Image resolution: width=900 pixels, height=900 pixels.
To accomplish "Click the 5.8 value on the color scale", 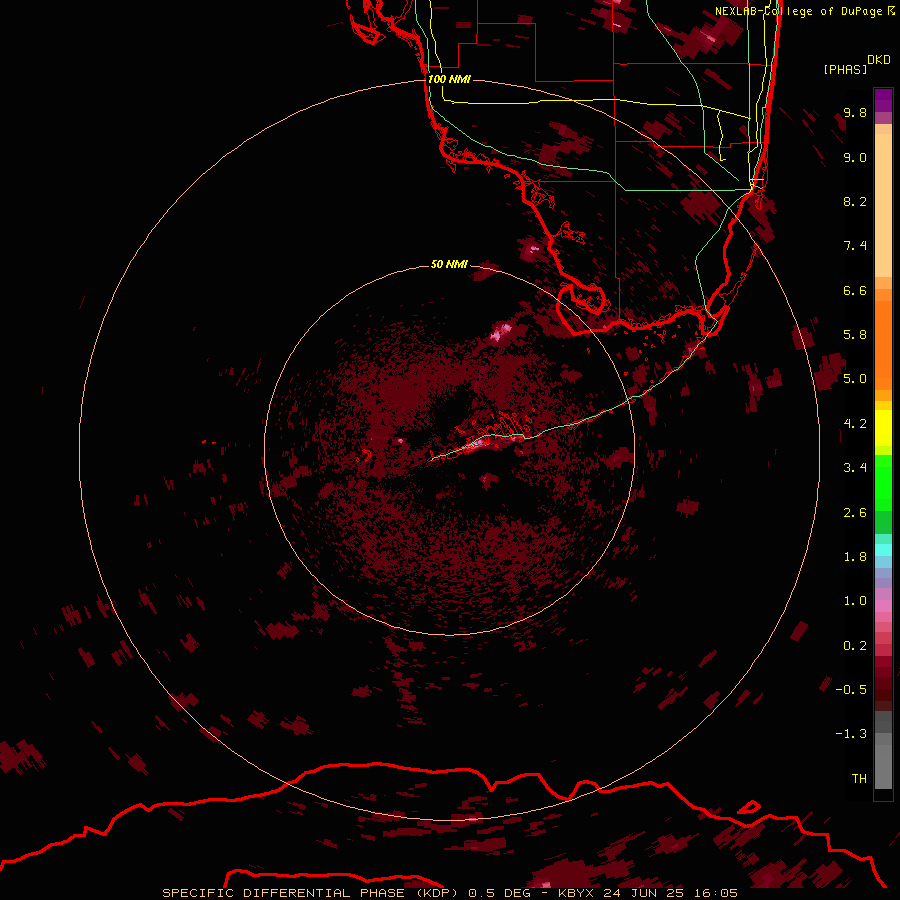I will 855,335.
